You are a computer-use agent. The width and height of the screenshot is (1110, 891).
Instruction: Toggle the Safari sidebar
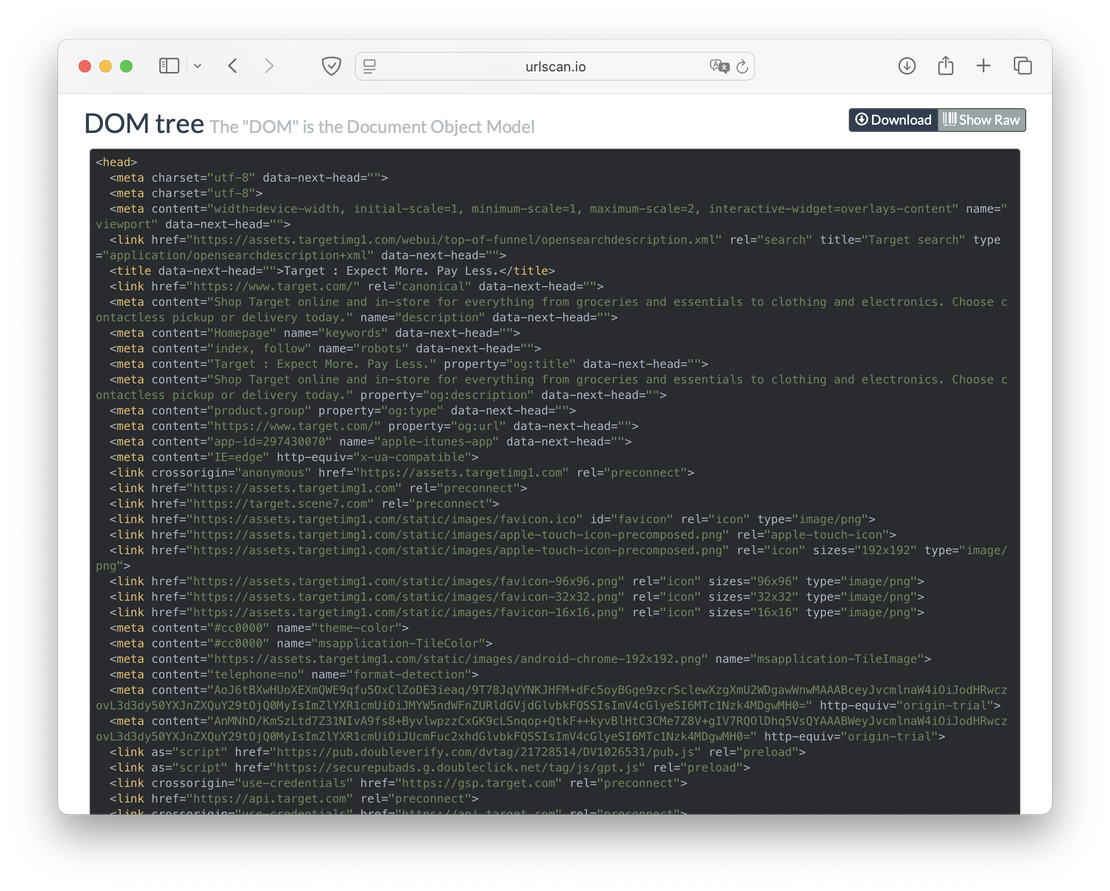pyautogui.click(x=169, y=66)
